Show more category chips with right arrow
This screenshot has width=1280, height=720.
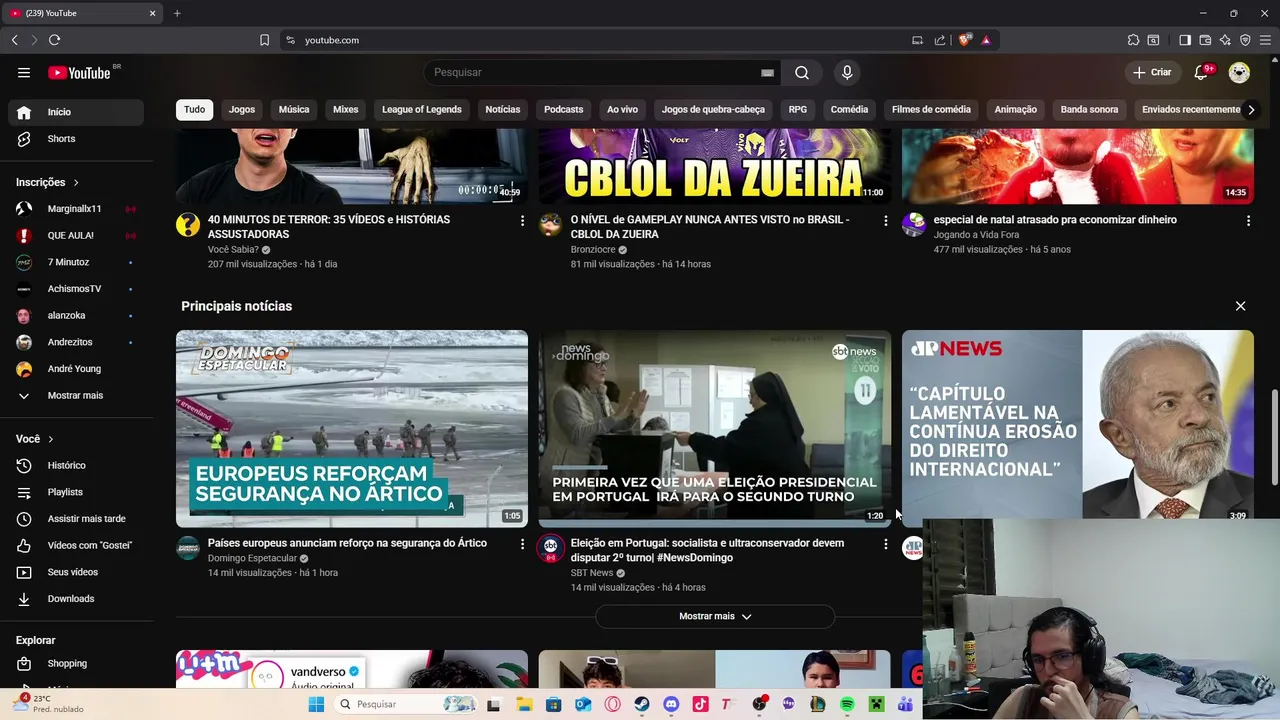pos(1250,110)
